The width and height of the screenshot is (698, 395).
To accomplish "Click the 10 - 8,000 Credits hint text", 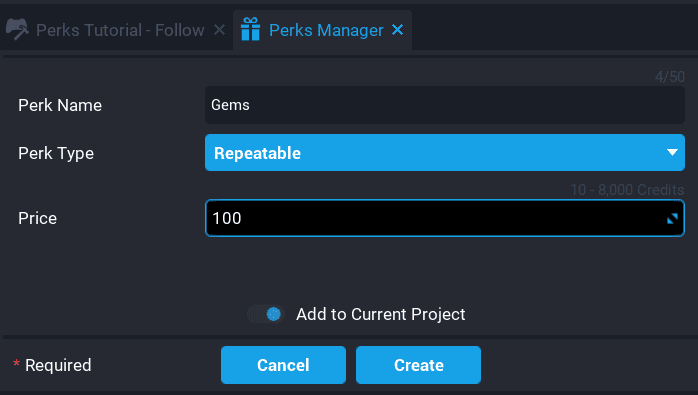I will pyautogui.click(x=627, y=190).
